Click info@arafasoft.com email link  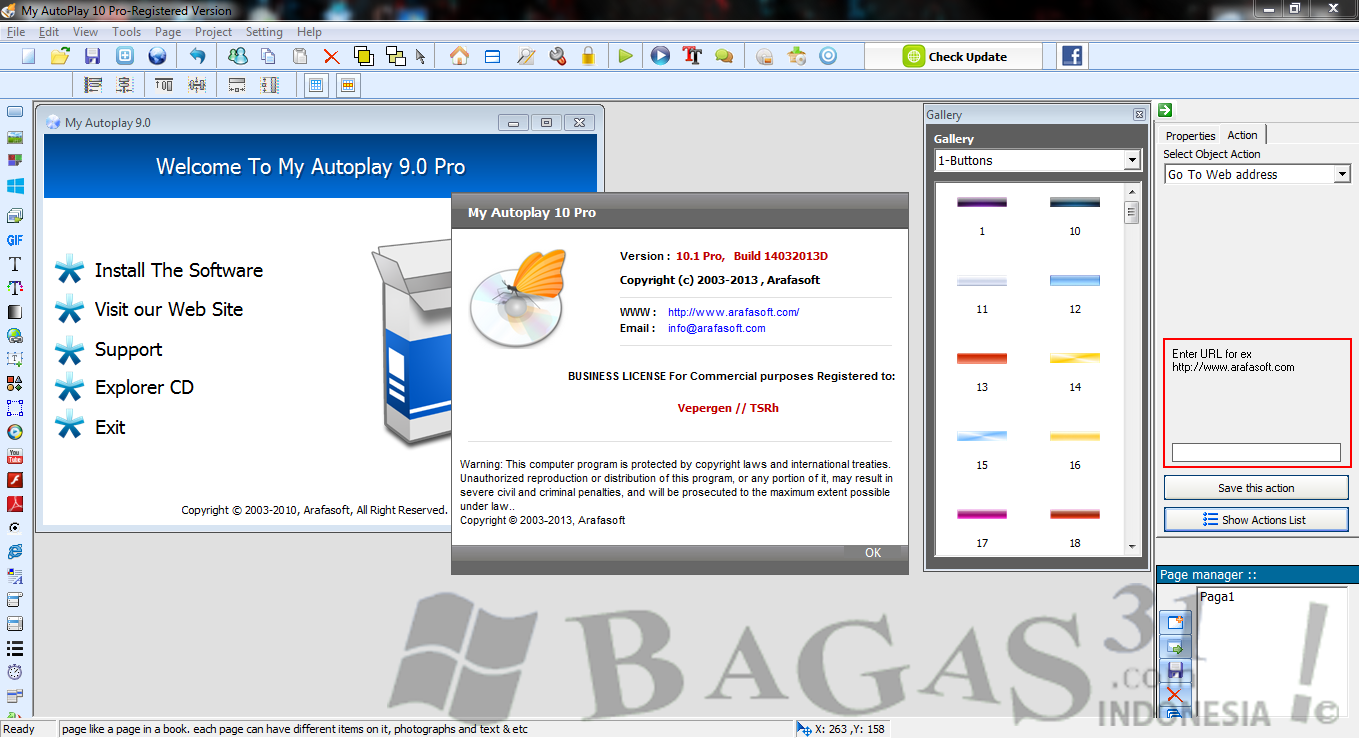coord(716,328)
